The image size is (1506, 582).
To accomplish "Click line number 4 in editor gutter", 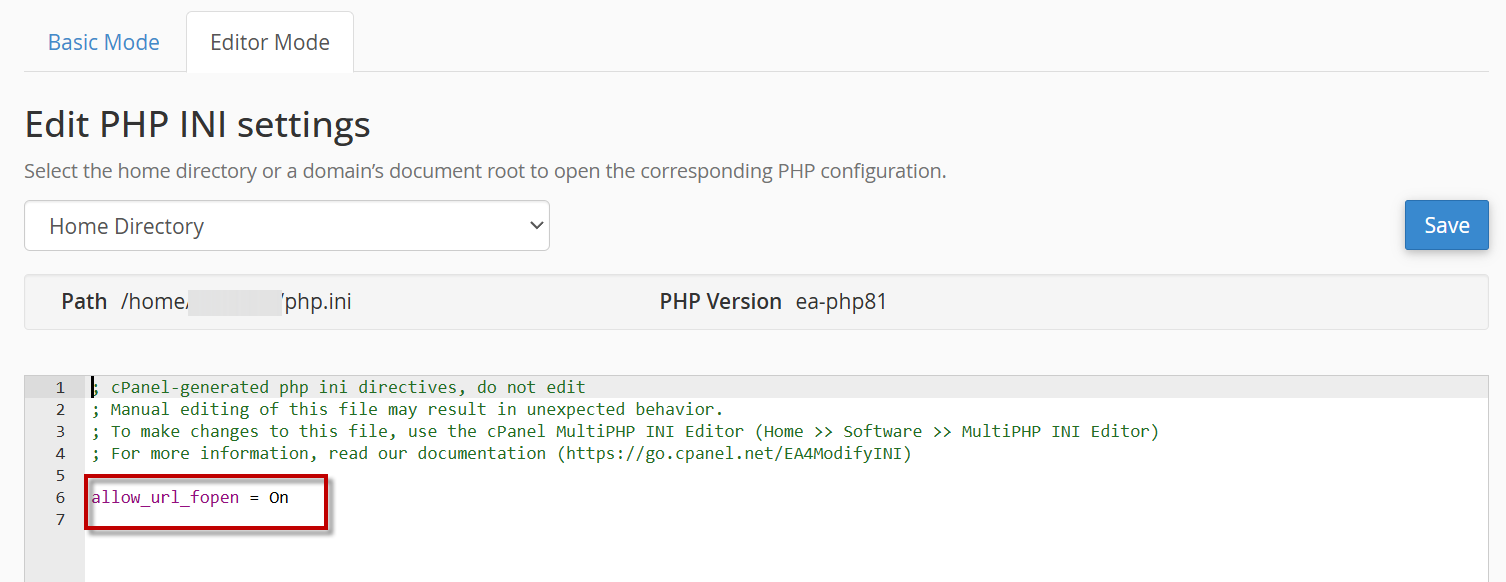I will point(60,453).
